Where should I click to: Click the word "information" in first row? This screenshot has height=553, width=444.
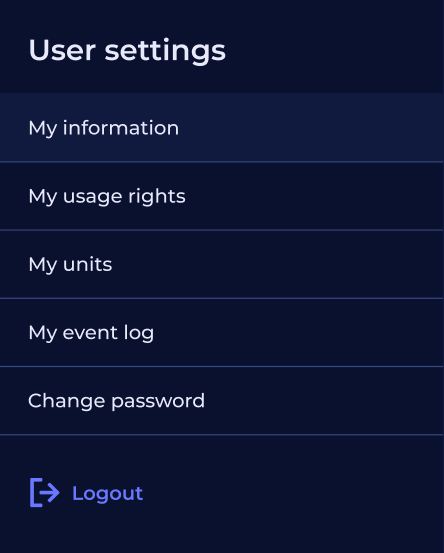pyautogui.click(x=121, y=127)
